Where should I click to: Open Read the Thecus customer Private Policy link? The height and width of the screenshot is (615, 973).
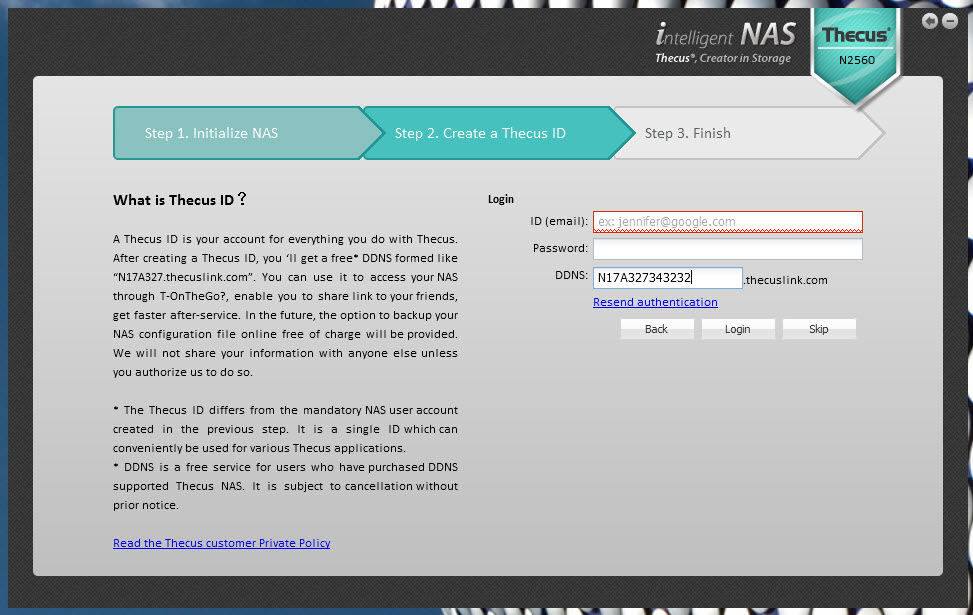[x=222, y=543]
